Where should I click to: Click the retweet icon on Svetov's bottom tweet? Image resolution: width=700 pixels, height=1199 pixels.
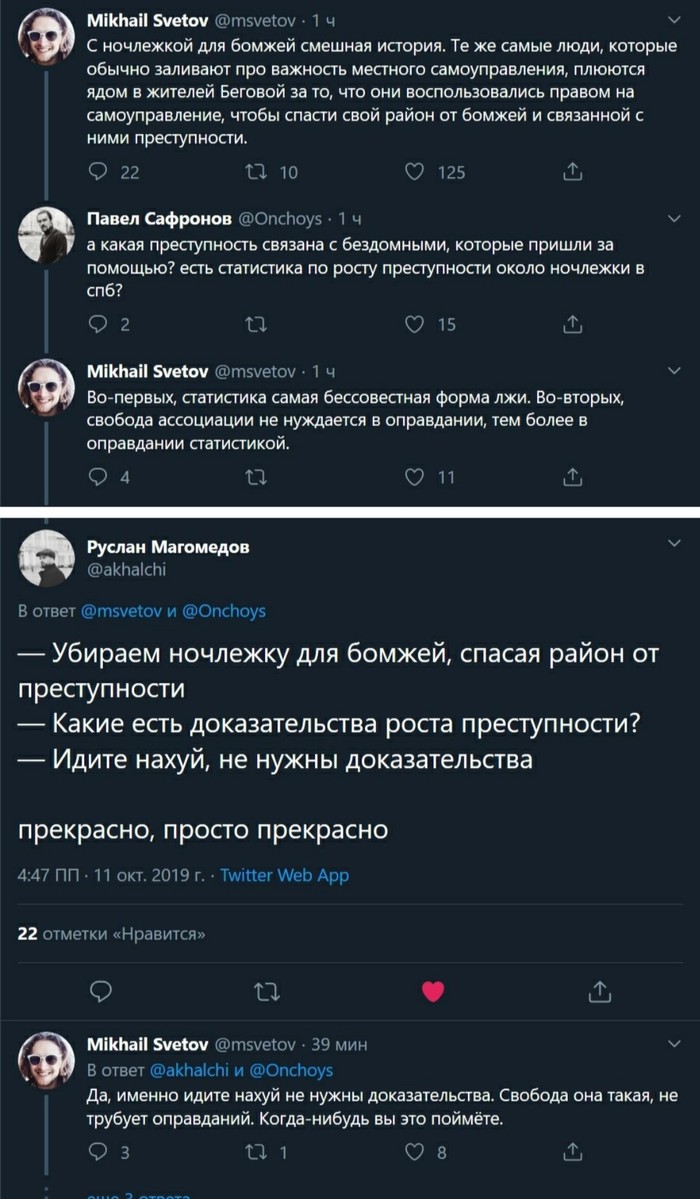tap(258, 1151)
